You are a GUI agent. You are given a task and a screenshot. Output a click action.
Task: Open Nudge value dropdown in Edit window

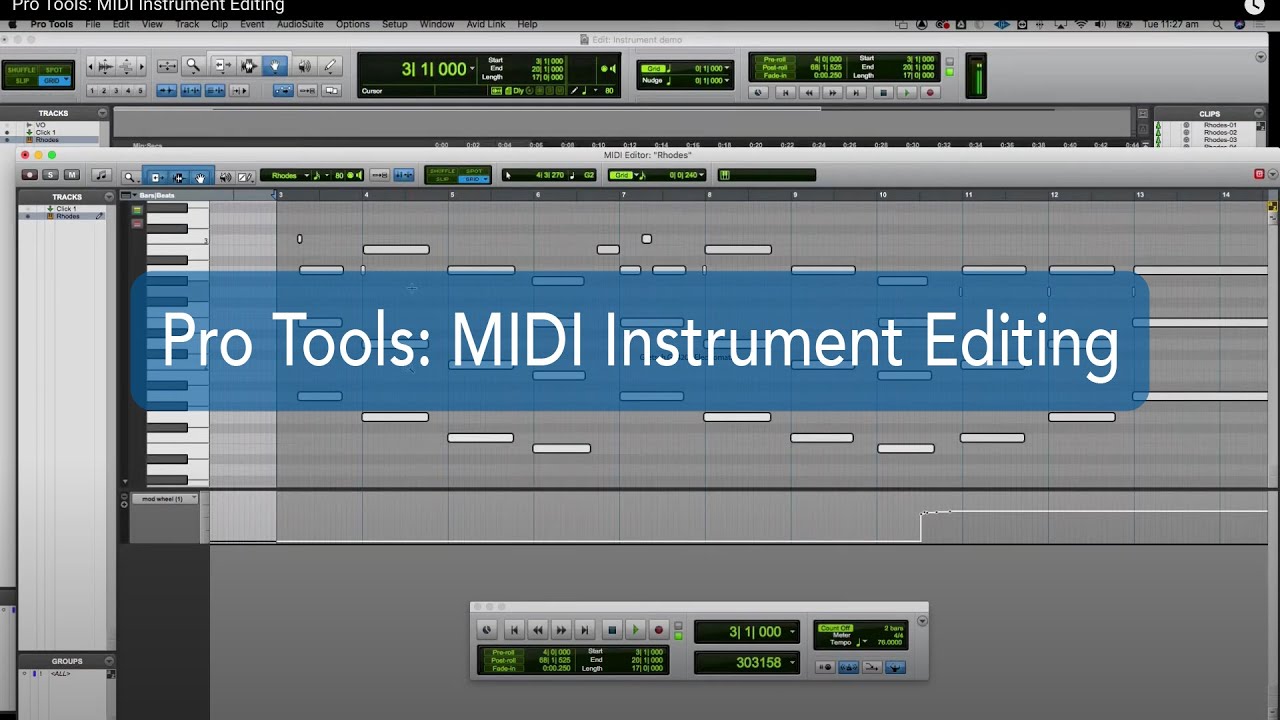(727, 80)
